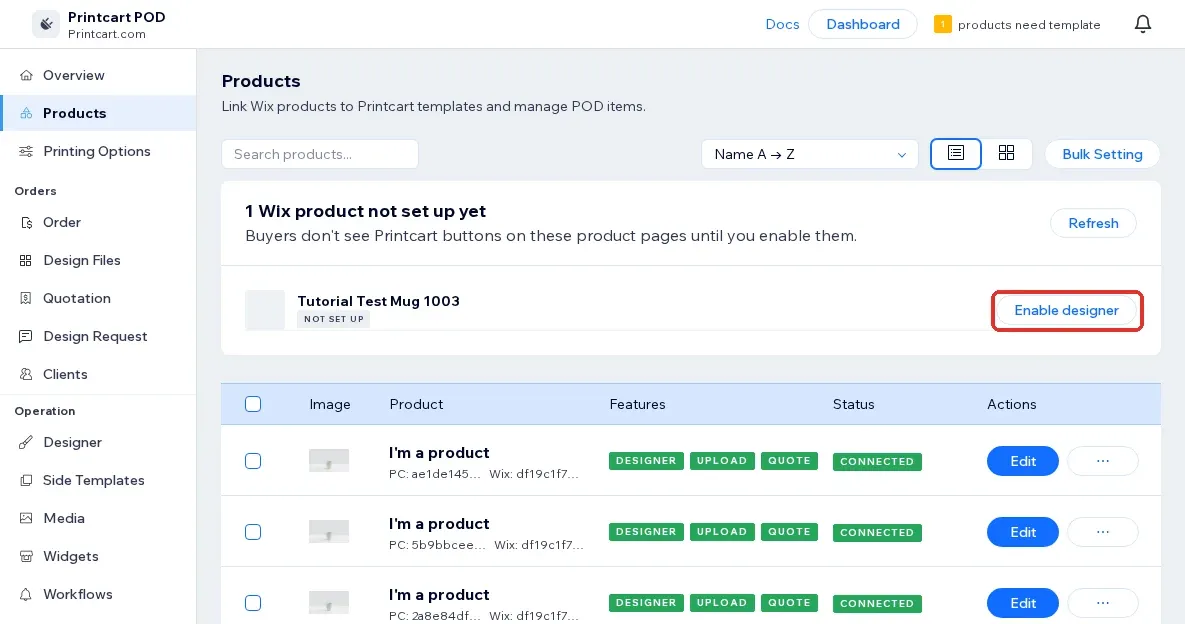Click the Design Request message icon
The width and height of the screenshot is (1185, 624).
tap(26, 336)
